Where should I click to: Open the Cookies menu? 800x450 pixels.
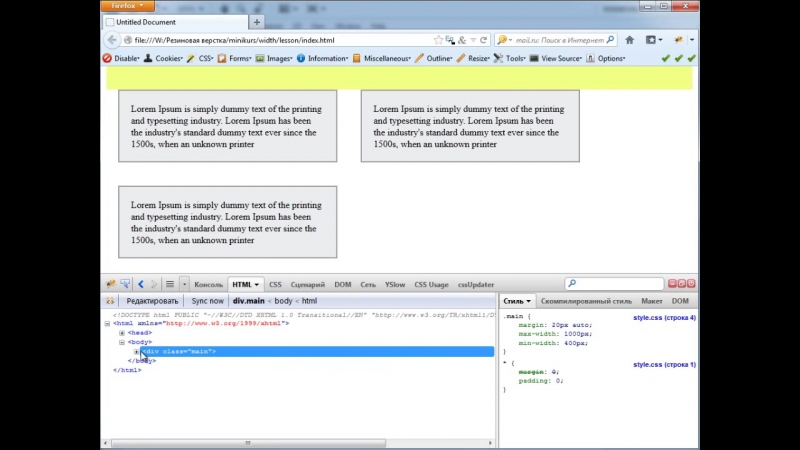click(163, 58)
